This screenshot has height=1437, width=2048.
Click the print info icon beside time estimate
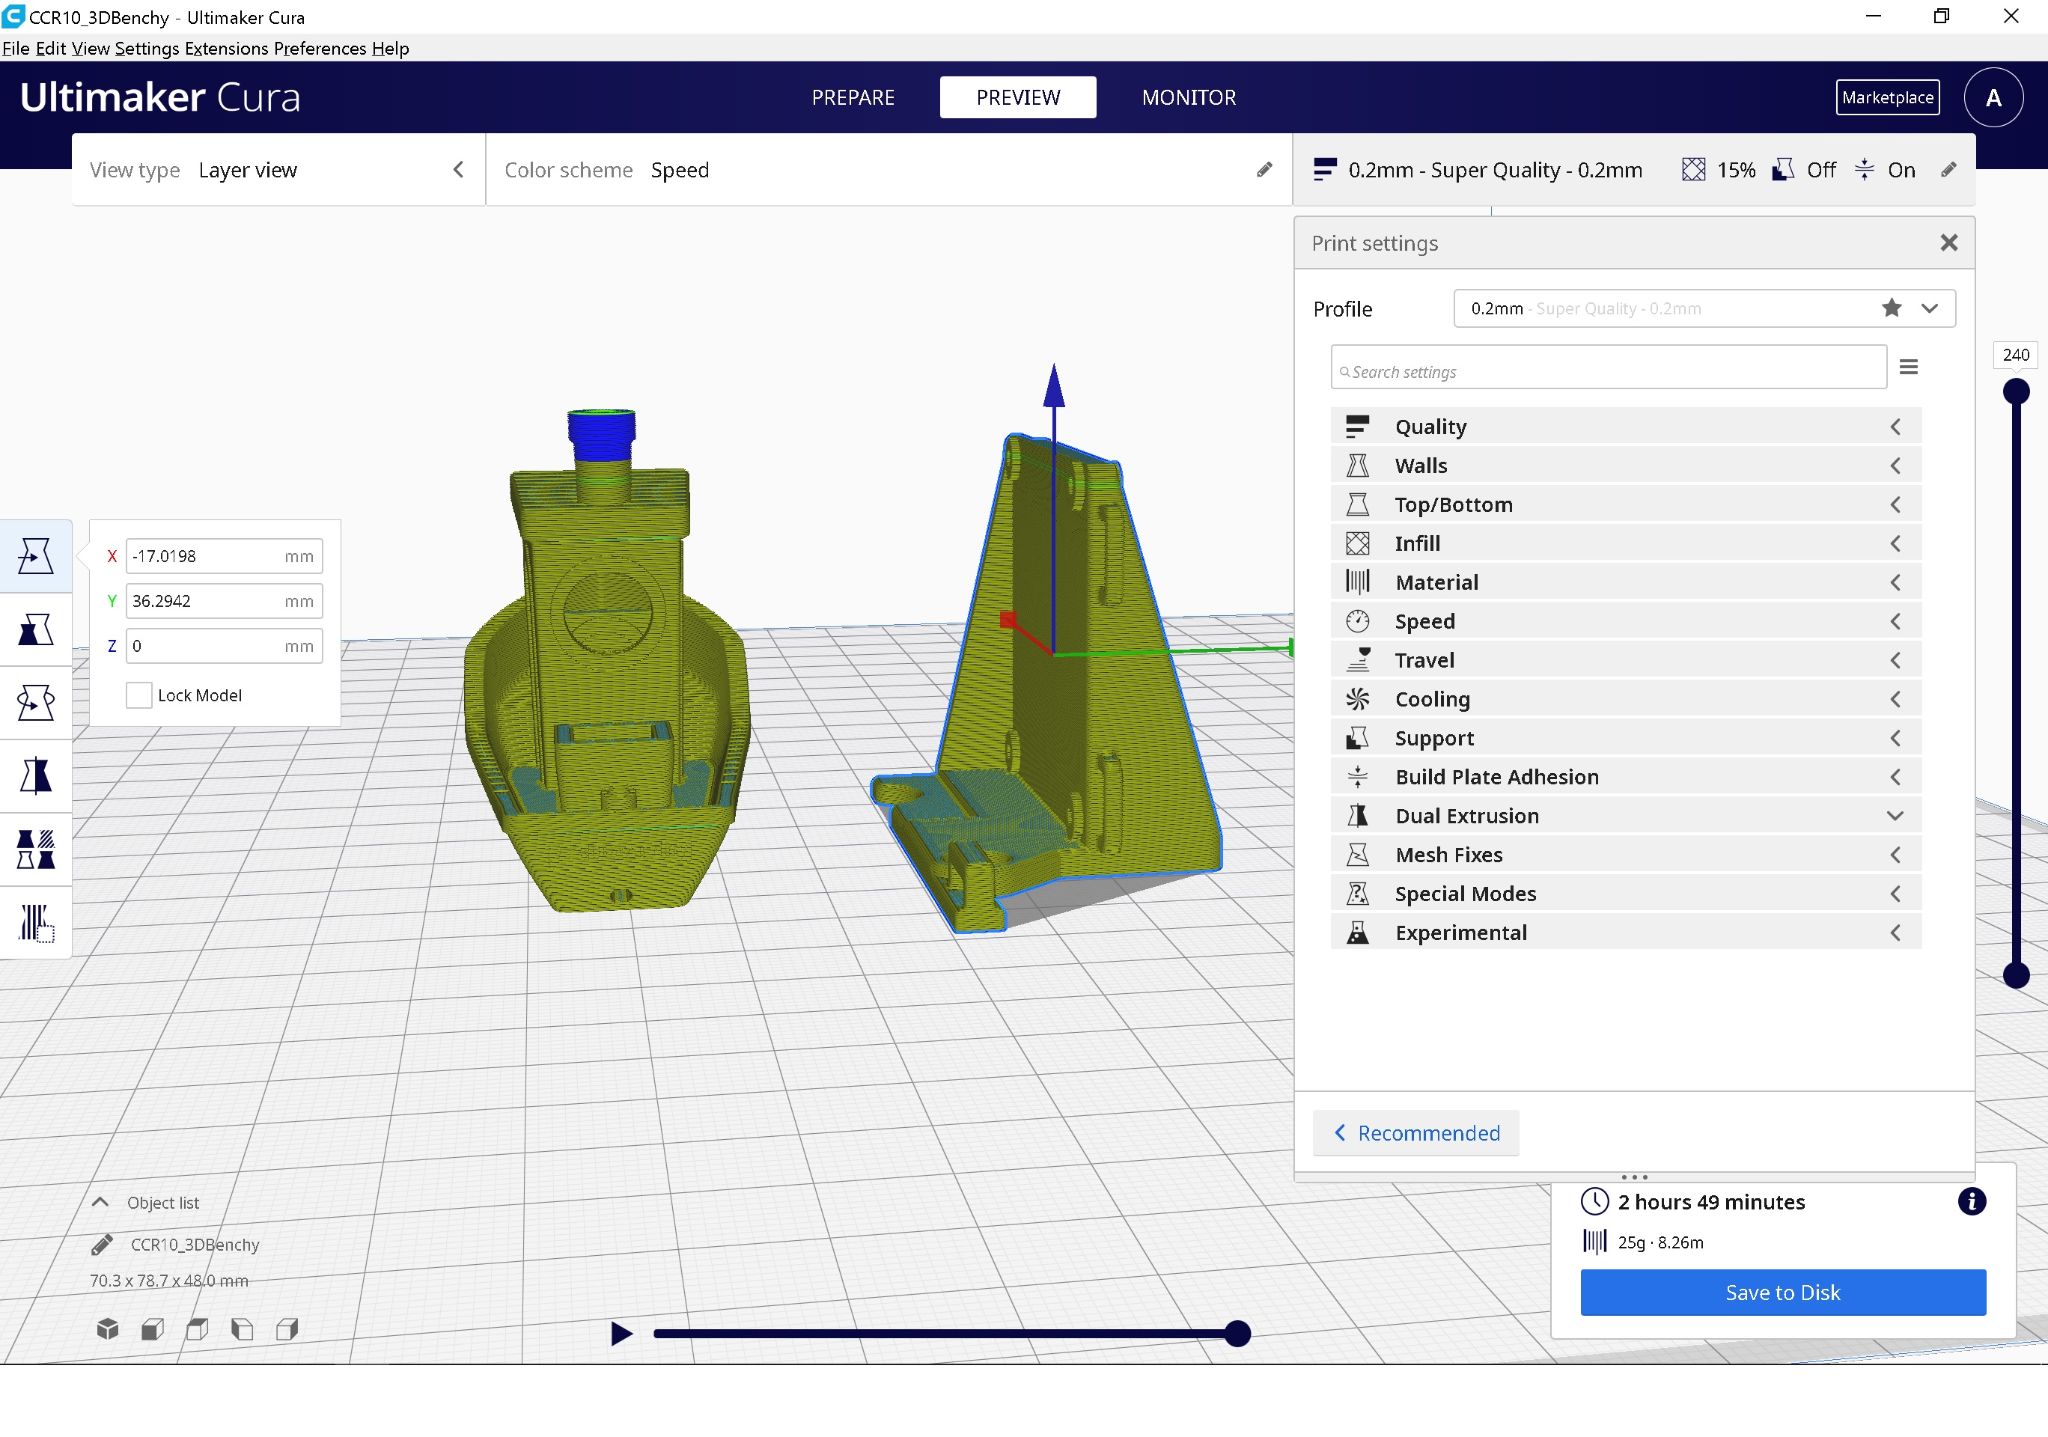[1971, 1201]
